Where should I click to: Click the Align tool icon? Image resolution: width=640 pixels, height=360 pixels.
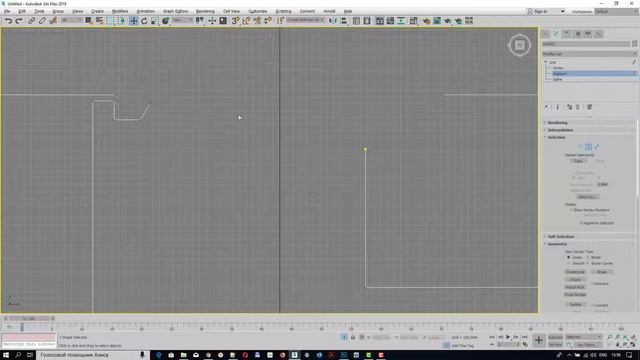click(x=344, y=20)
